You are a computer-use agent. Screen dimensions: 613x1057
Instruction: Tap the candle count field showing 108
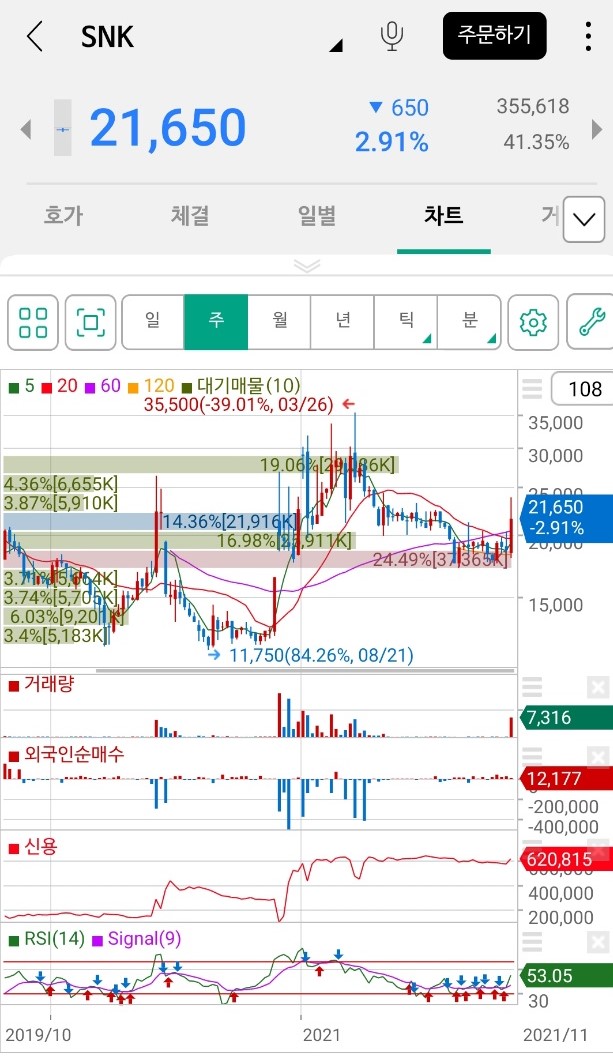[x=582, y=388]
